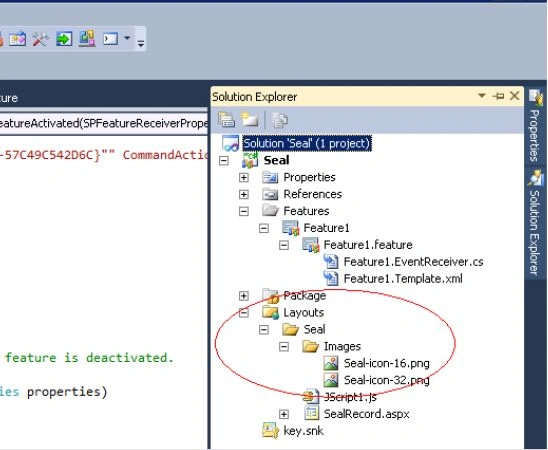
Task: Click the FeatureActivated method dropdown field
Action: coord(104,123)
